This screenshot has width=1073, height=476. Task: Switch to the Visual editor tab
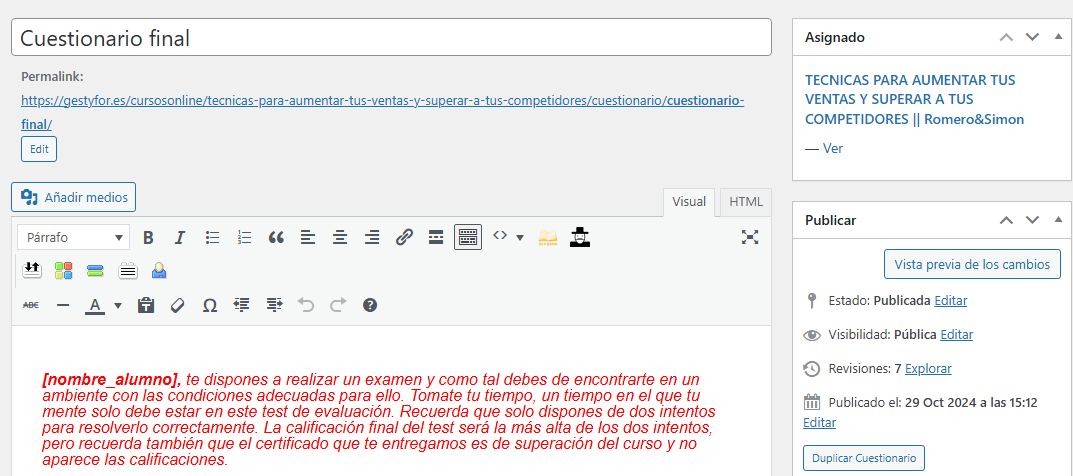(689, 202)
